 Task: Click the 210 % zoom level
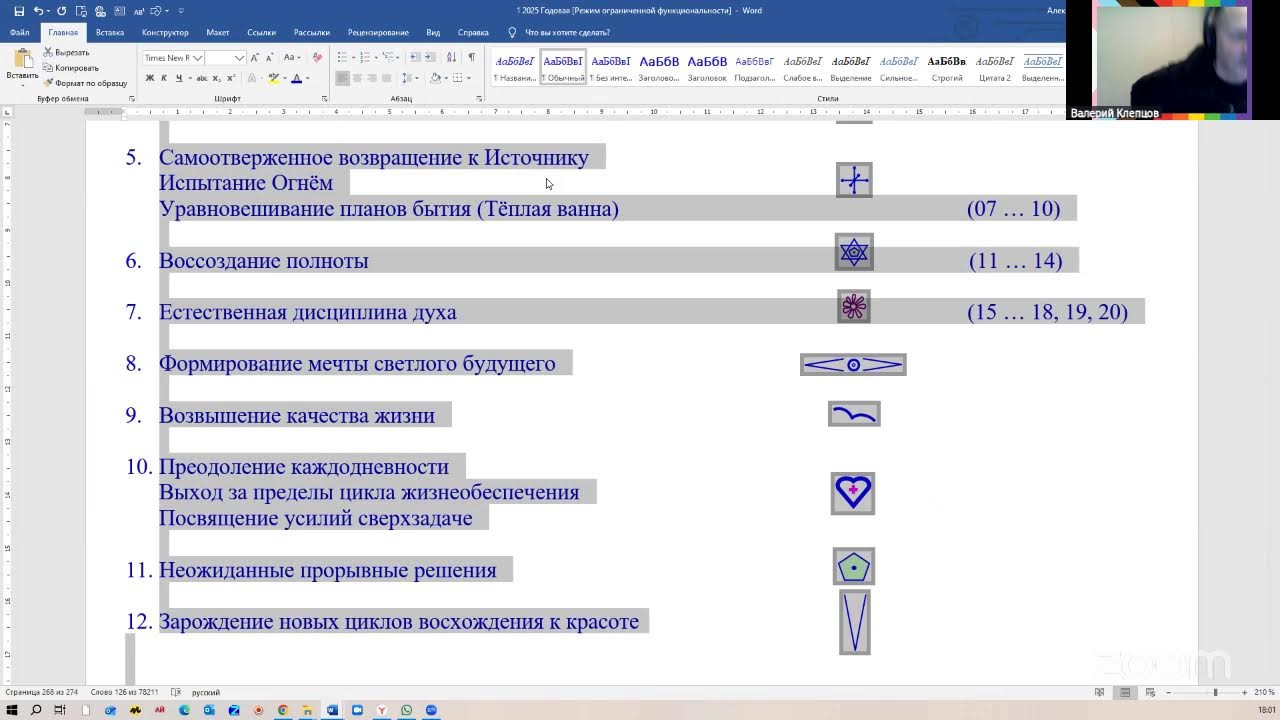(1264, 692)
